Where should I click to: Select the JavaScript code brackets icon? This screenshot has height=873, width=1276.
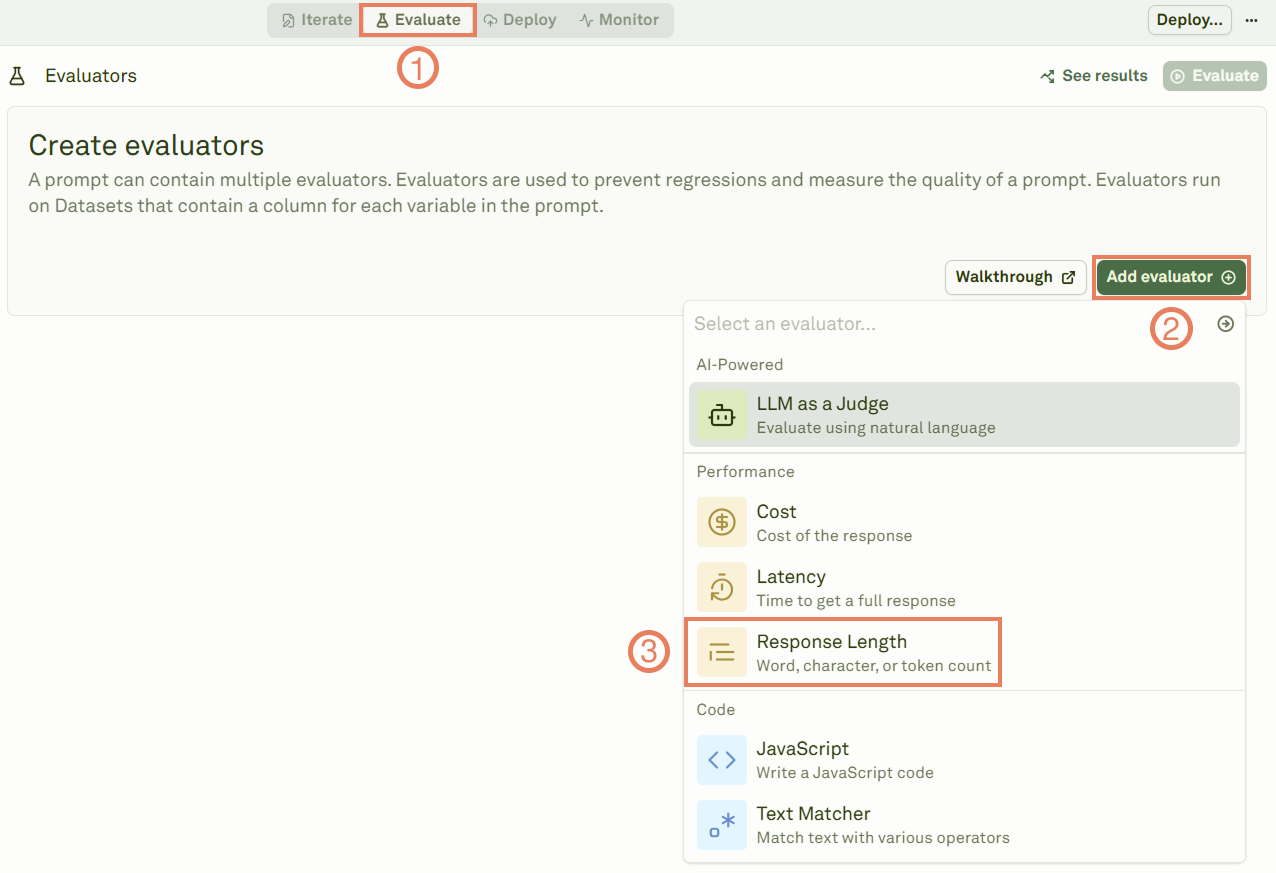click(x=721, y=760)
